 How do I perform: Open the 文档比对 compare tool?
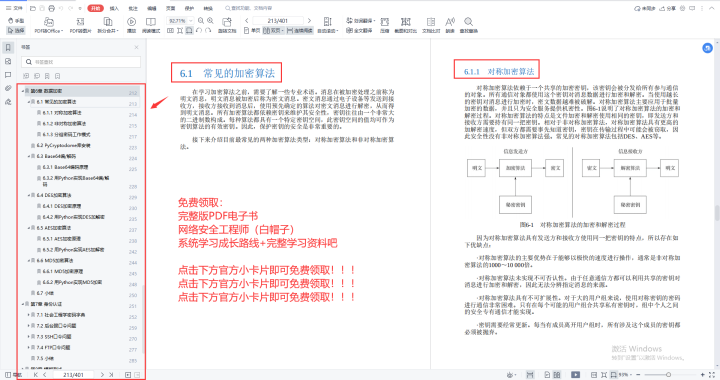431,25
